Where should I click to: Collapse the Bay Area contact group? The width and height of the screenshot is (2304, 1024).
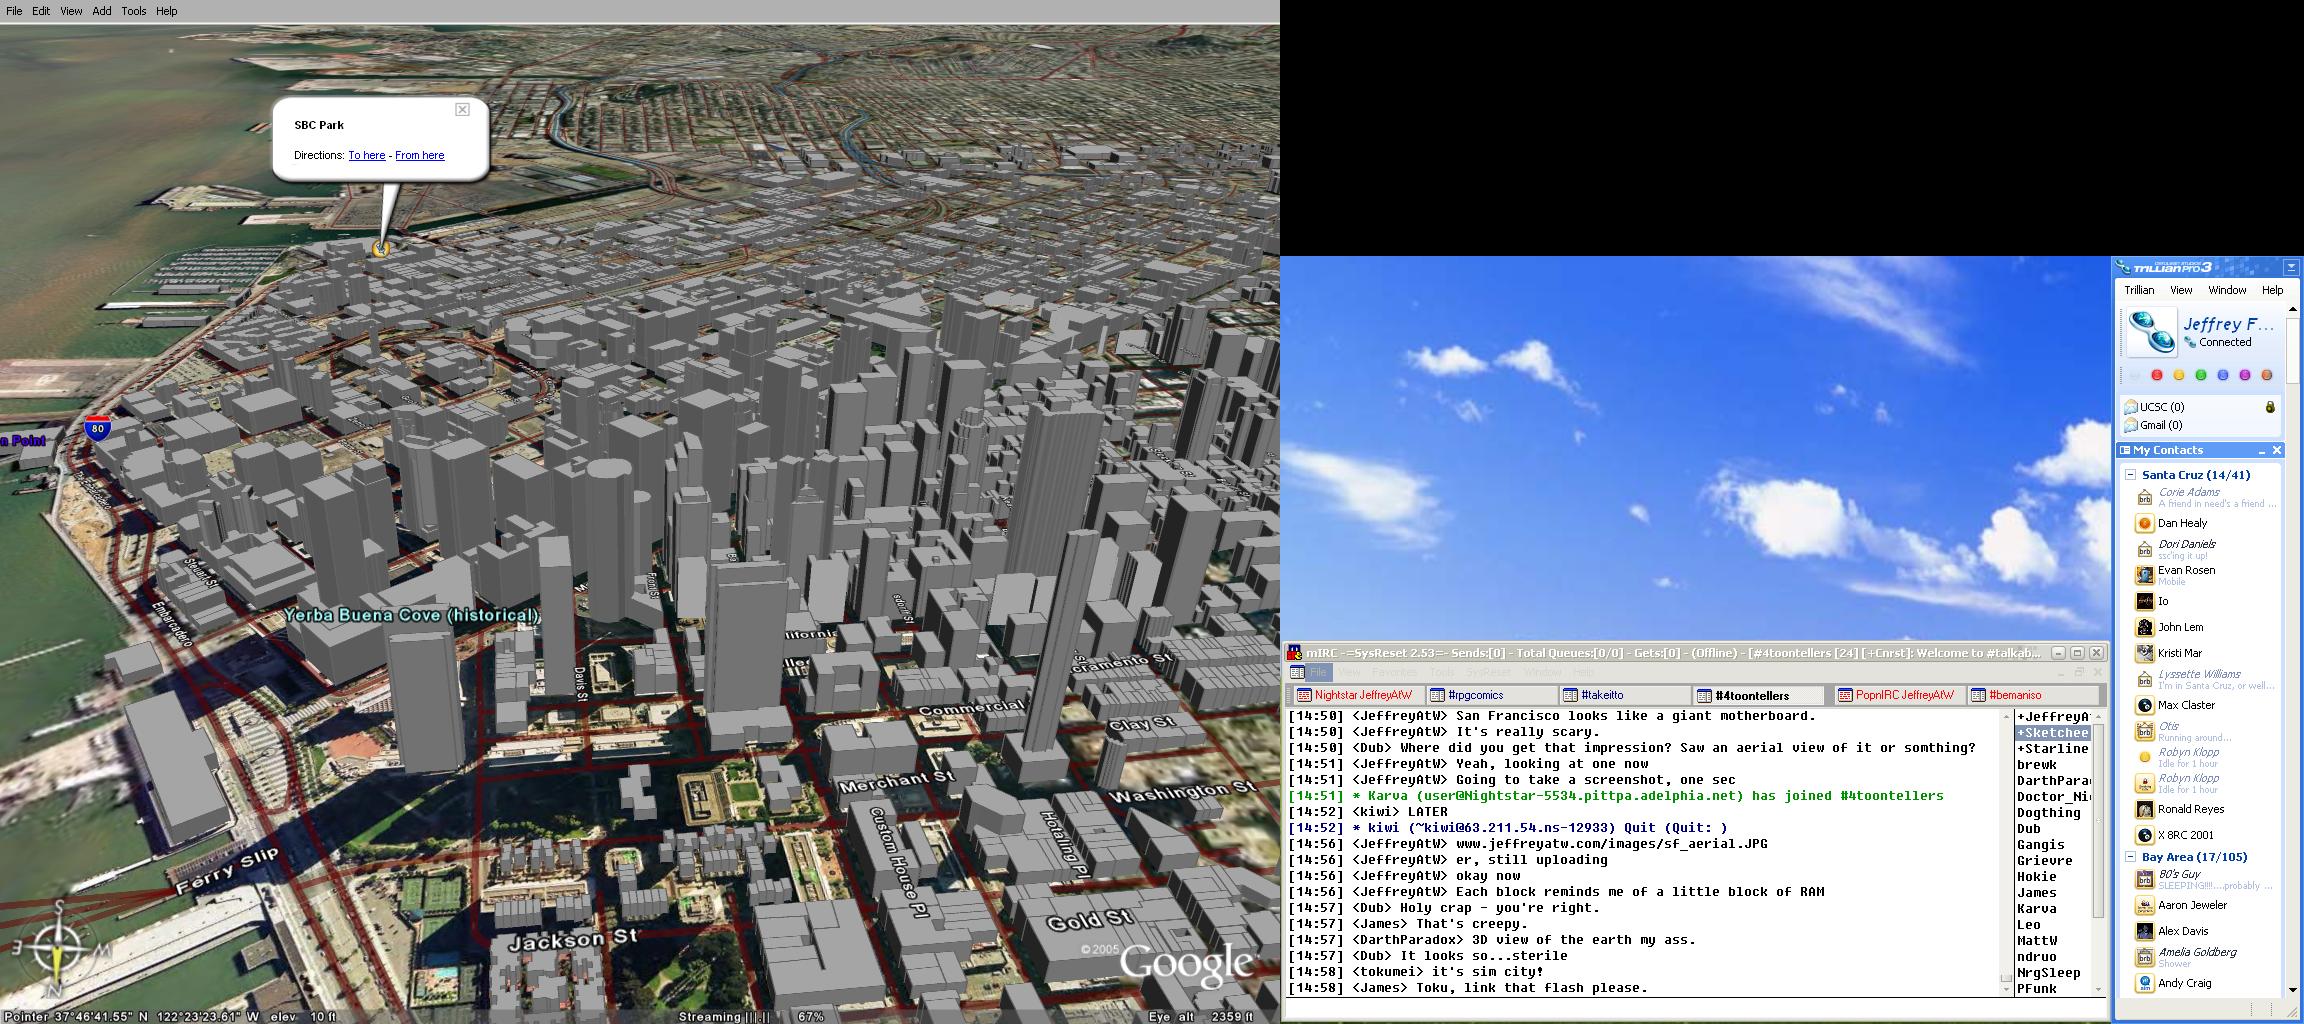tap(2130, 857)
